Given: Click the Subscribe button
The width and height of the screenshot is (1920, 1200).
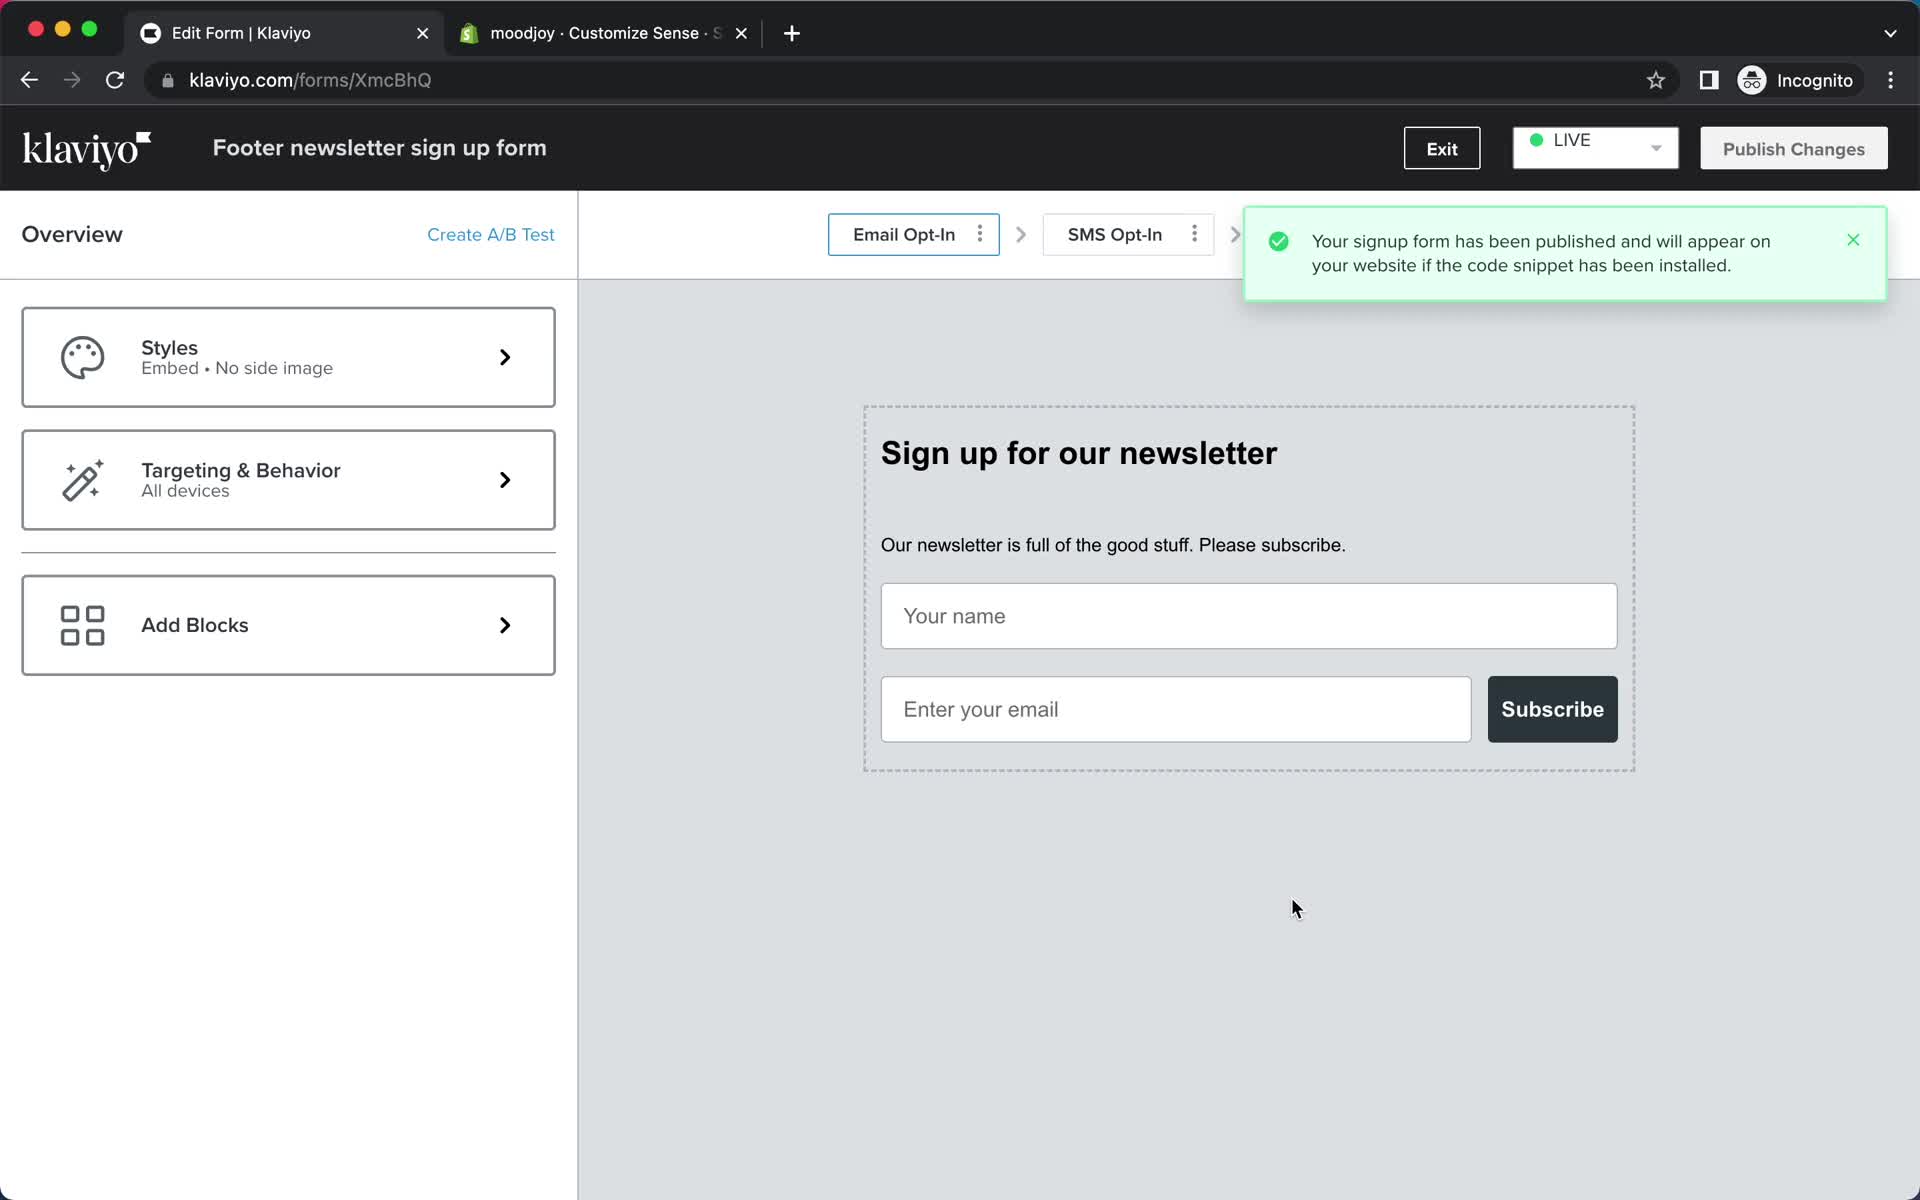Looking at the screenshot, I should coord(1552,708).
